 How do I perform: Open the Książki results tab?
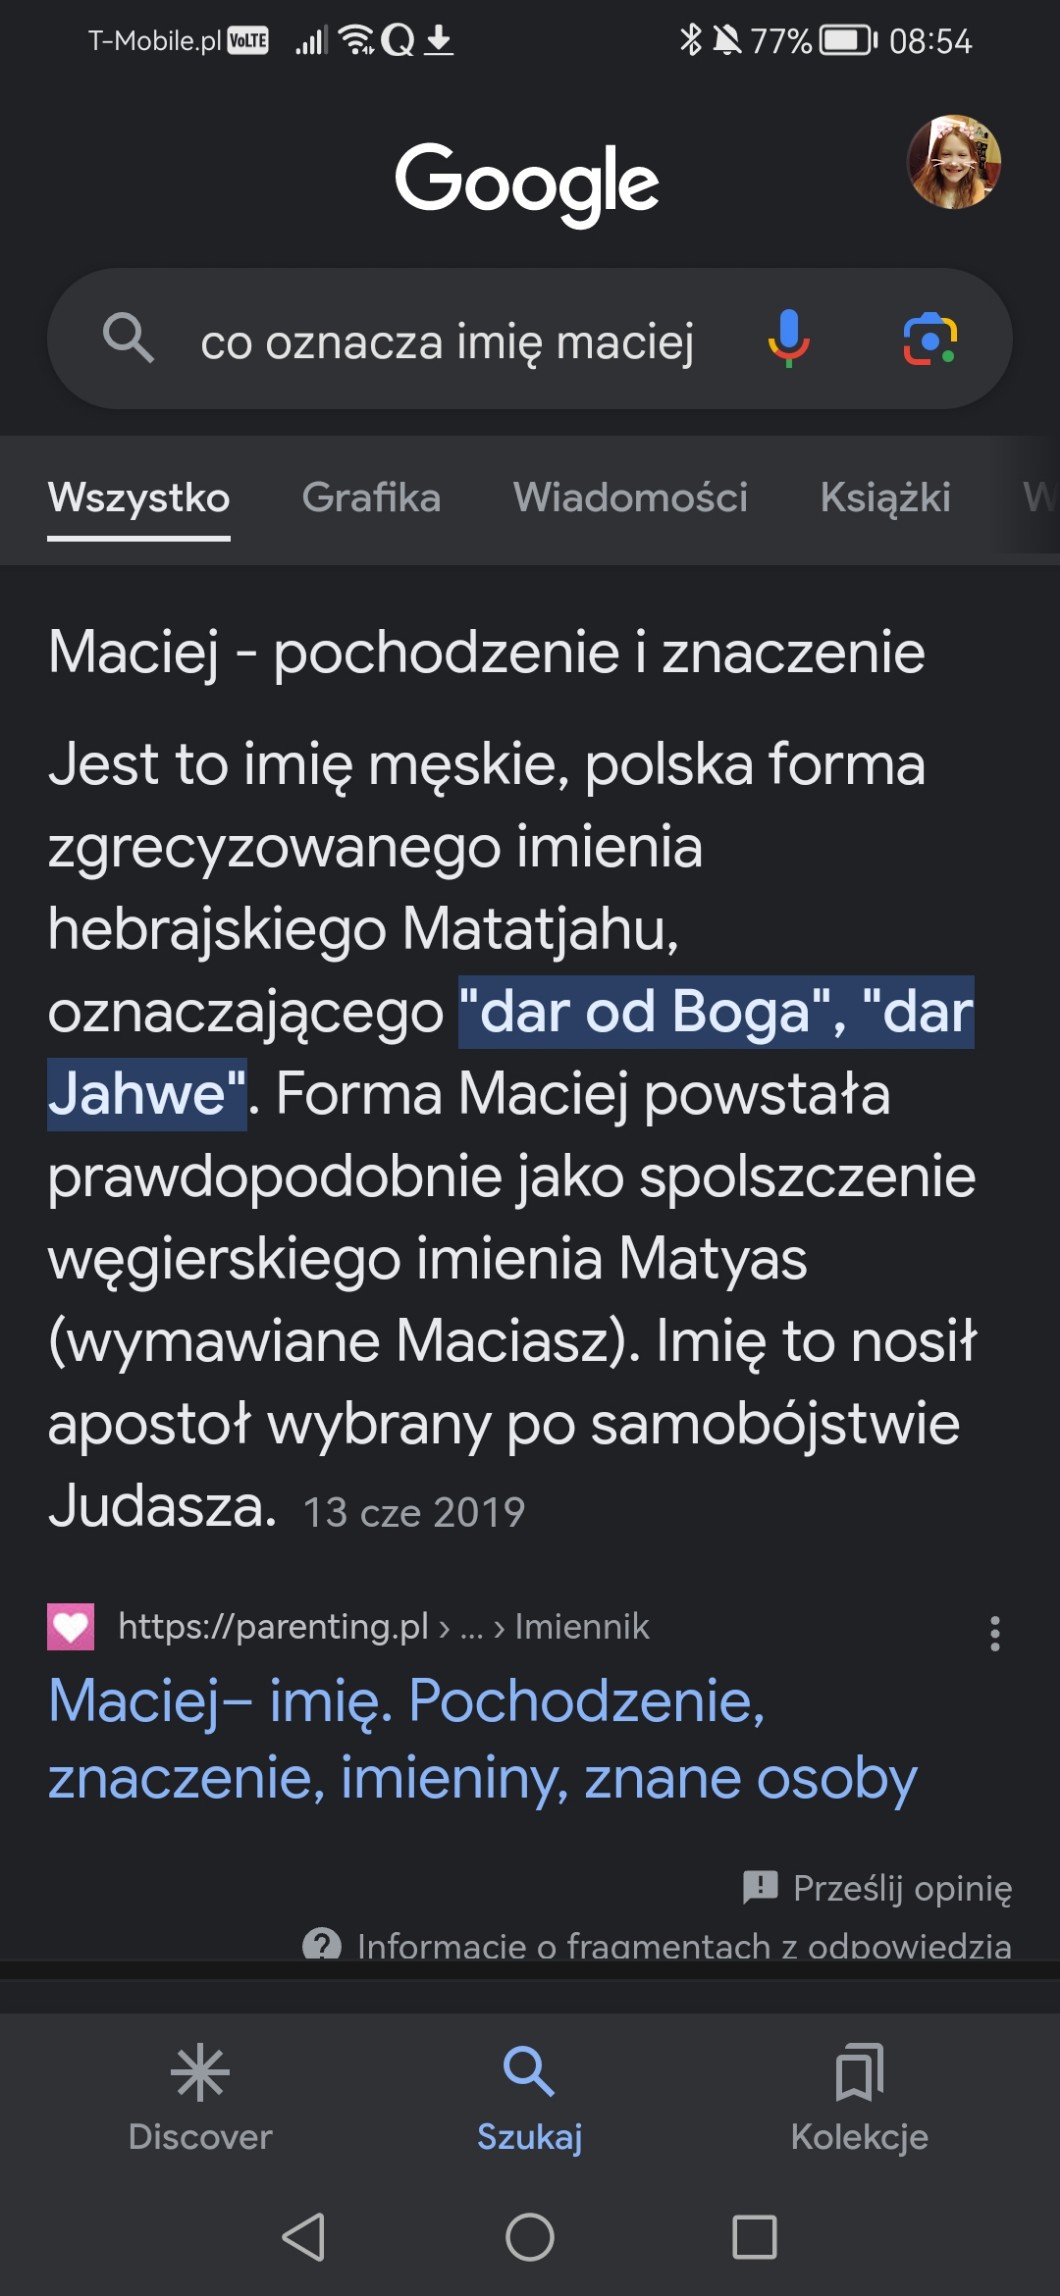(x=885, y=498)
